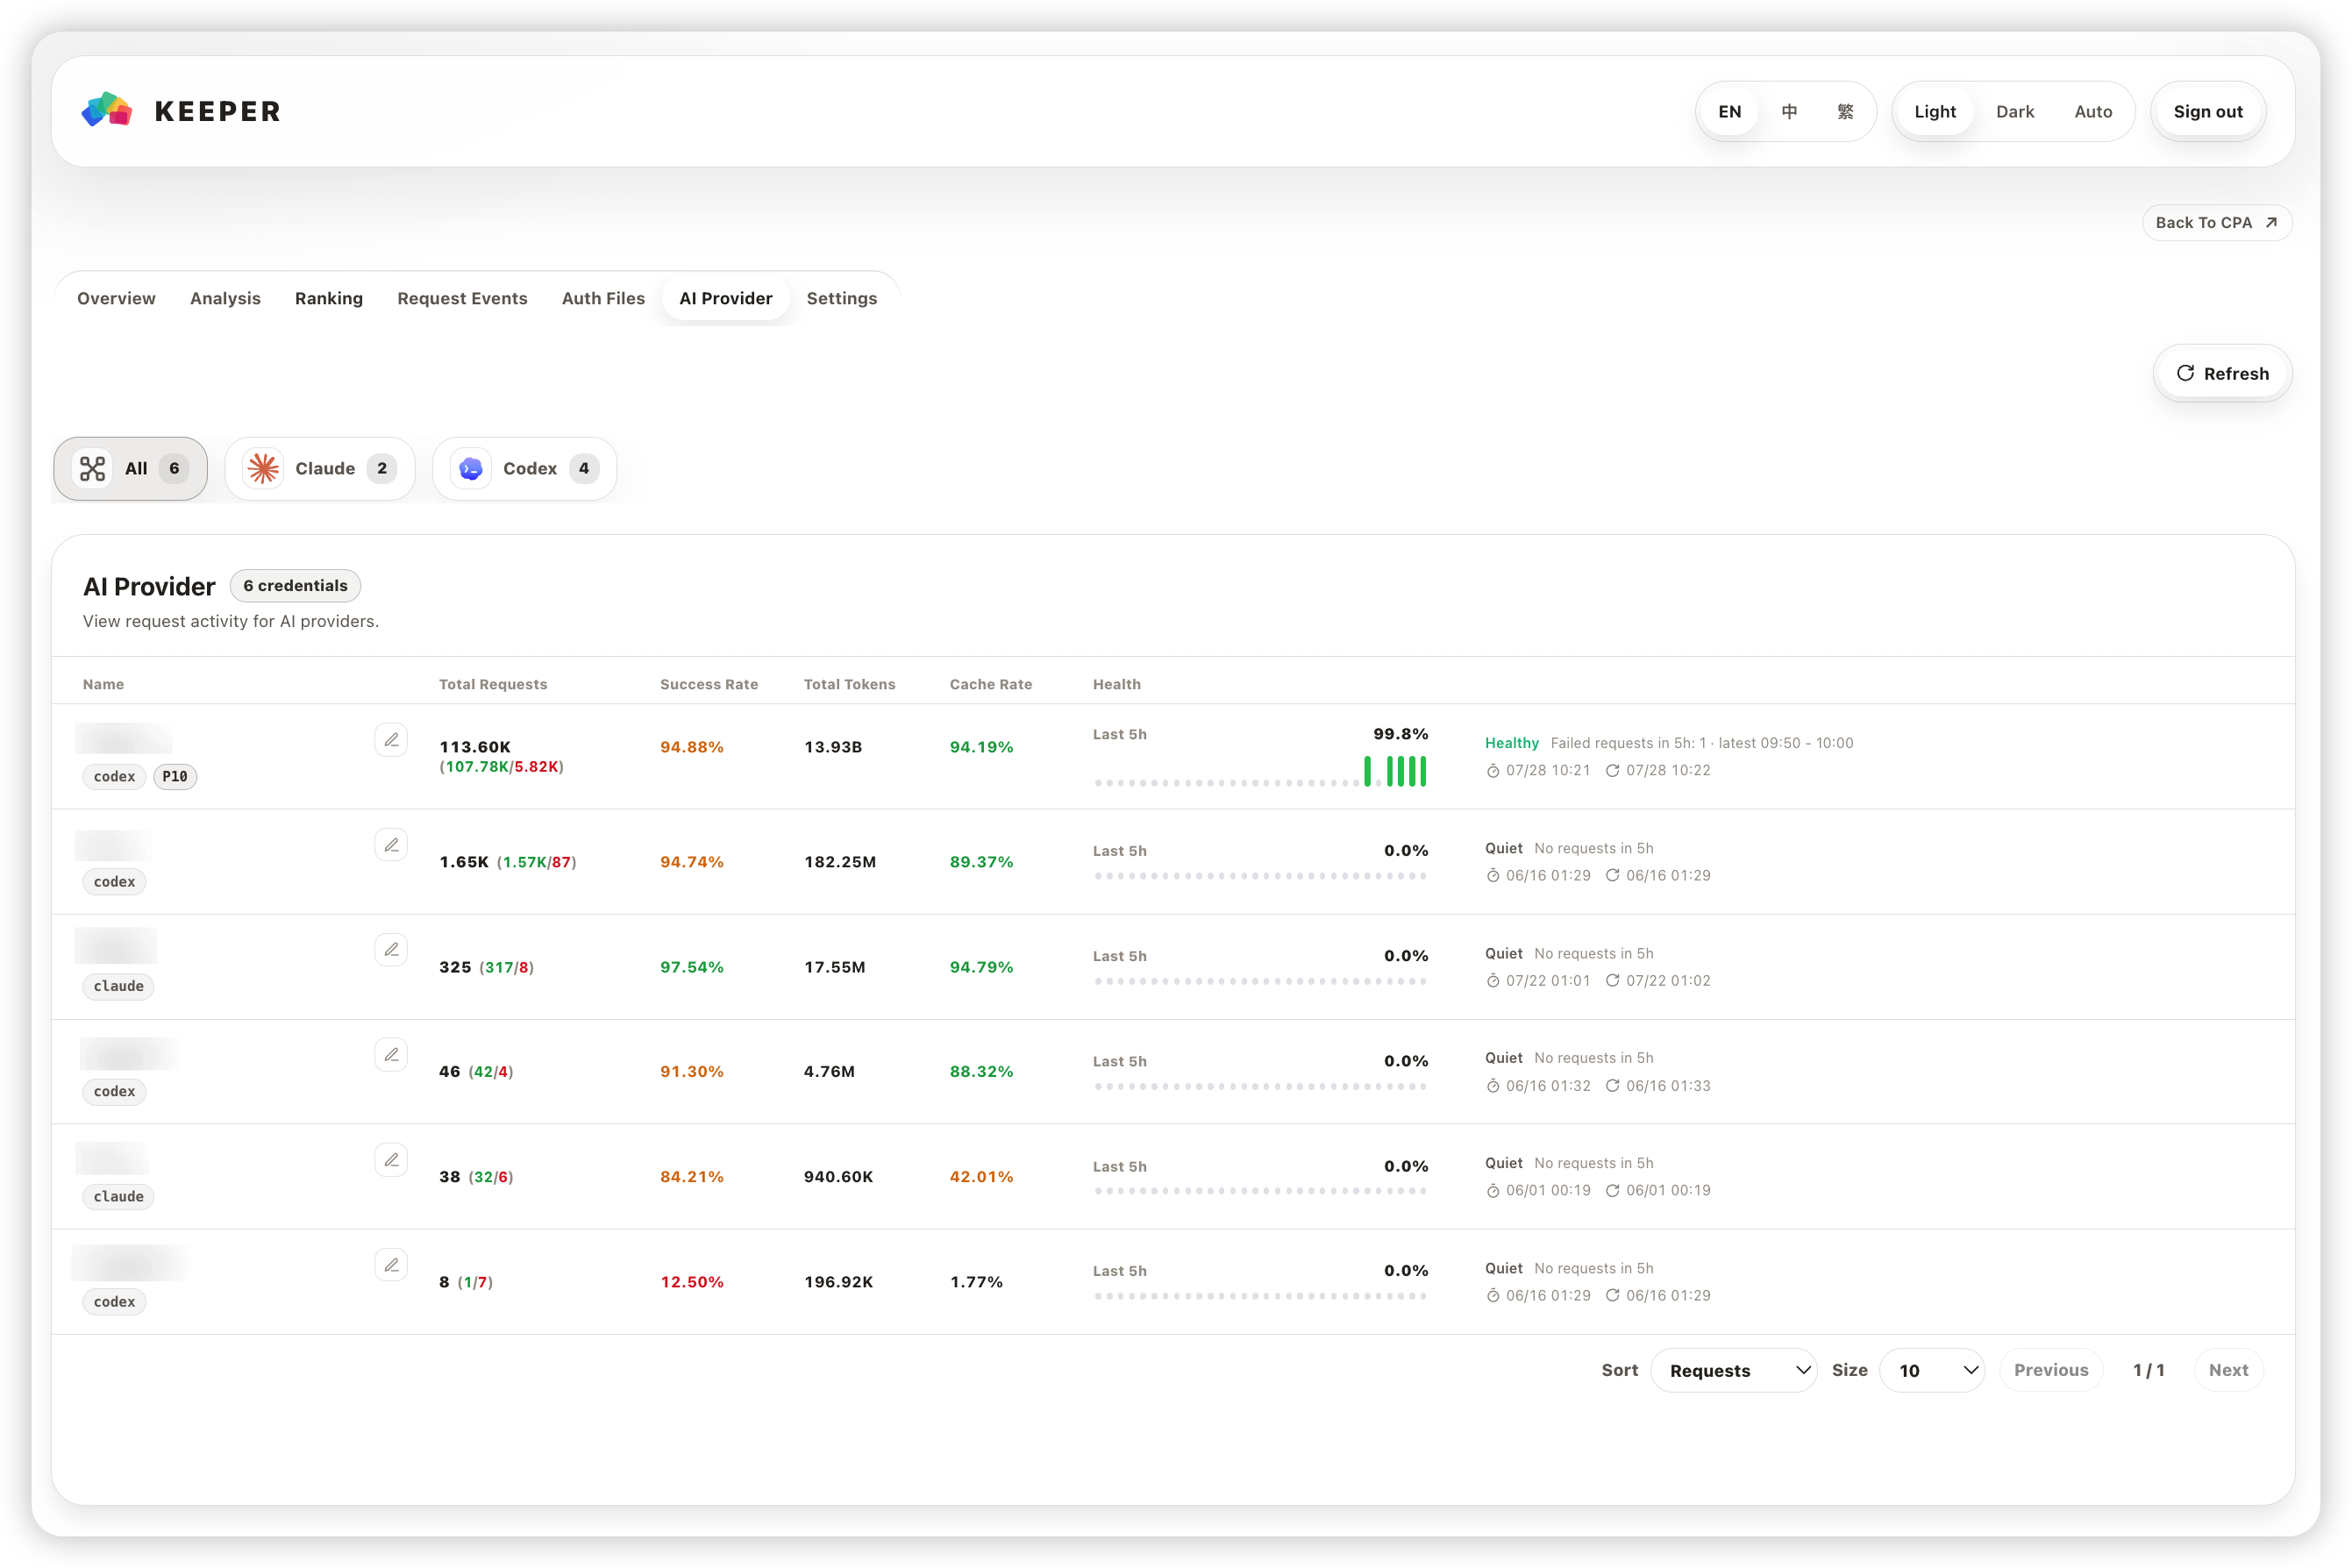This screenshot has width=2352, height=1568.
Task: Select the Auto theme
Action: pos(2093,111)
